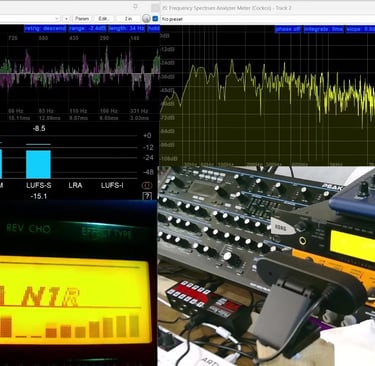The height and width of the screenshot is (366, 375).
Task: Click the LUFS-I label
Action: click(112, 185)
